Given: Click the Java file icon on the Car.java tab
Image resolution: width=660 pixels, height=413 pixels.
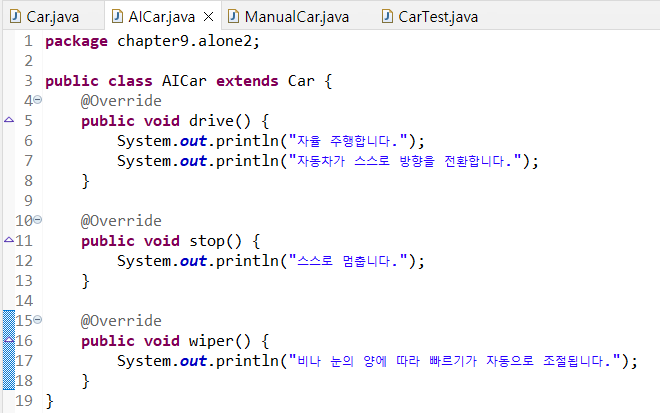Looking at the screenshot, I should (x=15, y=16).
